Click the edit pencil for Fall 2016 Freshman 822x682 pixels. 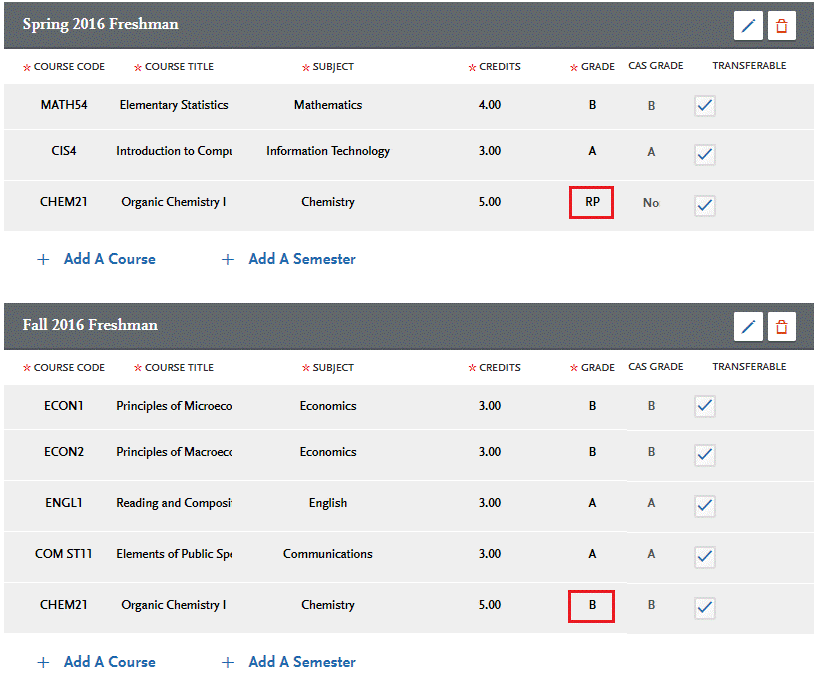[x=748, y=326]
